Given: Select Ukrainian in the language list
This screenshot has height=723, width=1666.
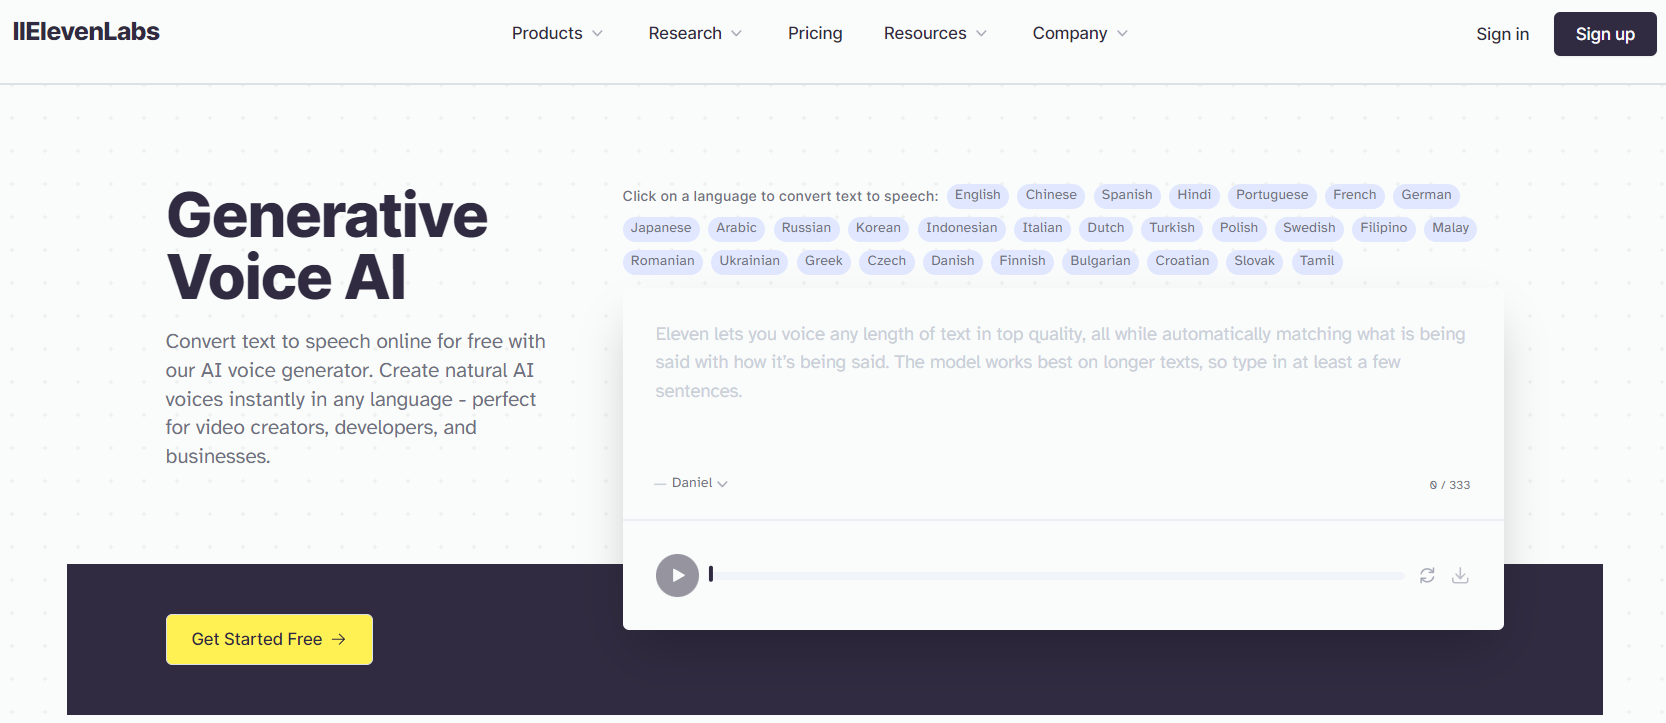Looking at the screenshot, I should 749,261.
